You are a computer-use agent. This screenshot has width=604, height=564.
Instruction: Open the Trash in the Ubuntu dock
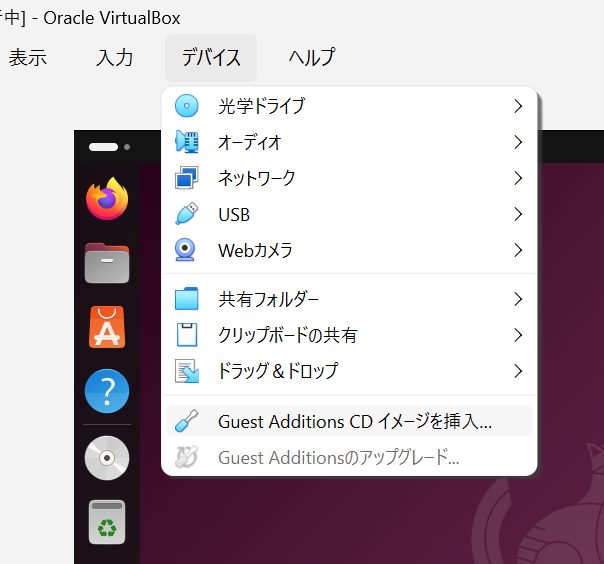coord(107,522)
